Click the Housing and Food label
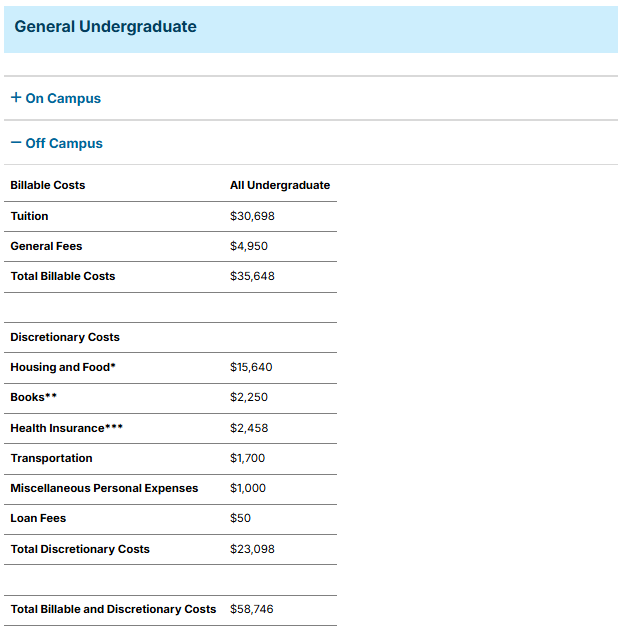 (x=63, y=367)
